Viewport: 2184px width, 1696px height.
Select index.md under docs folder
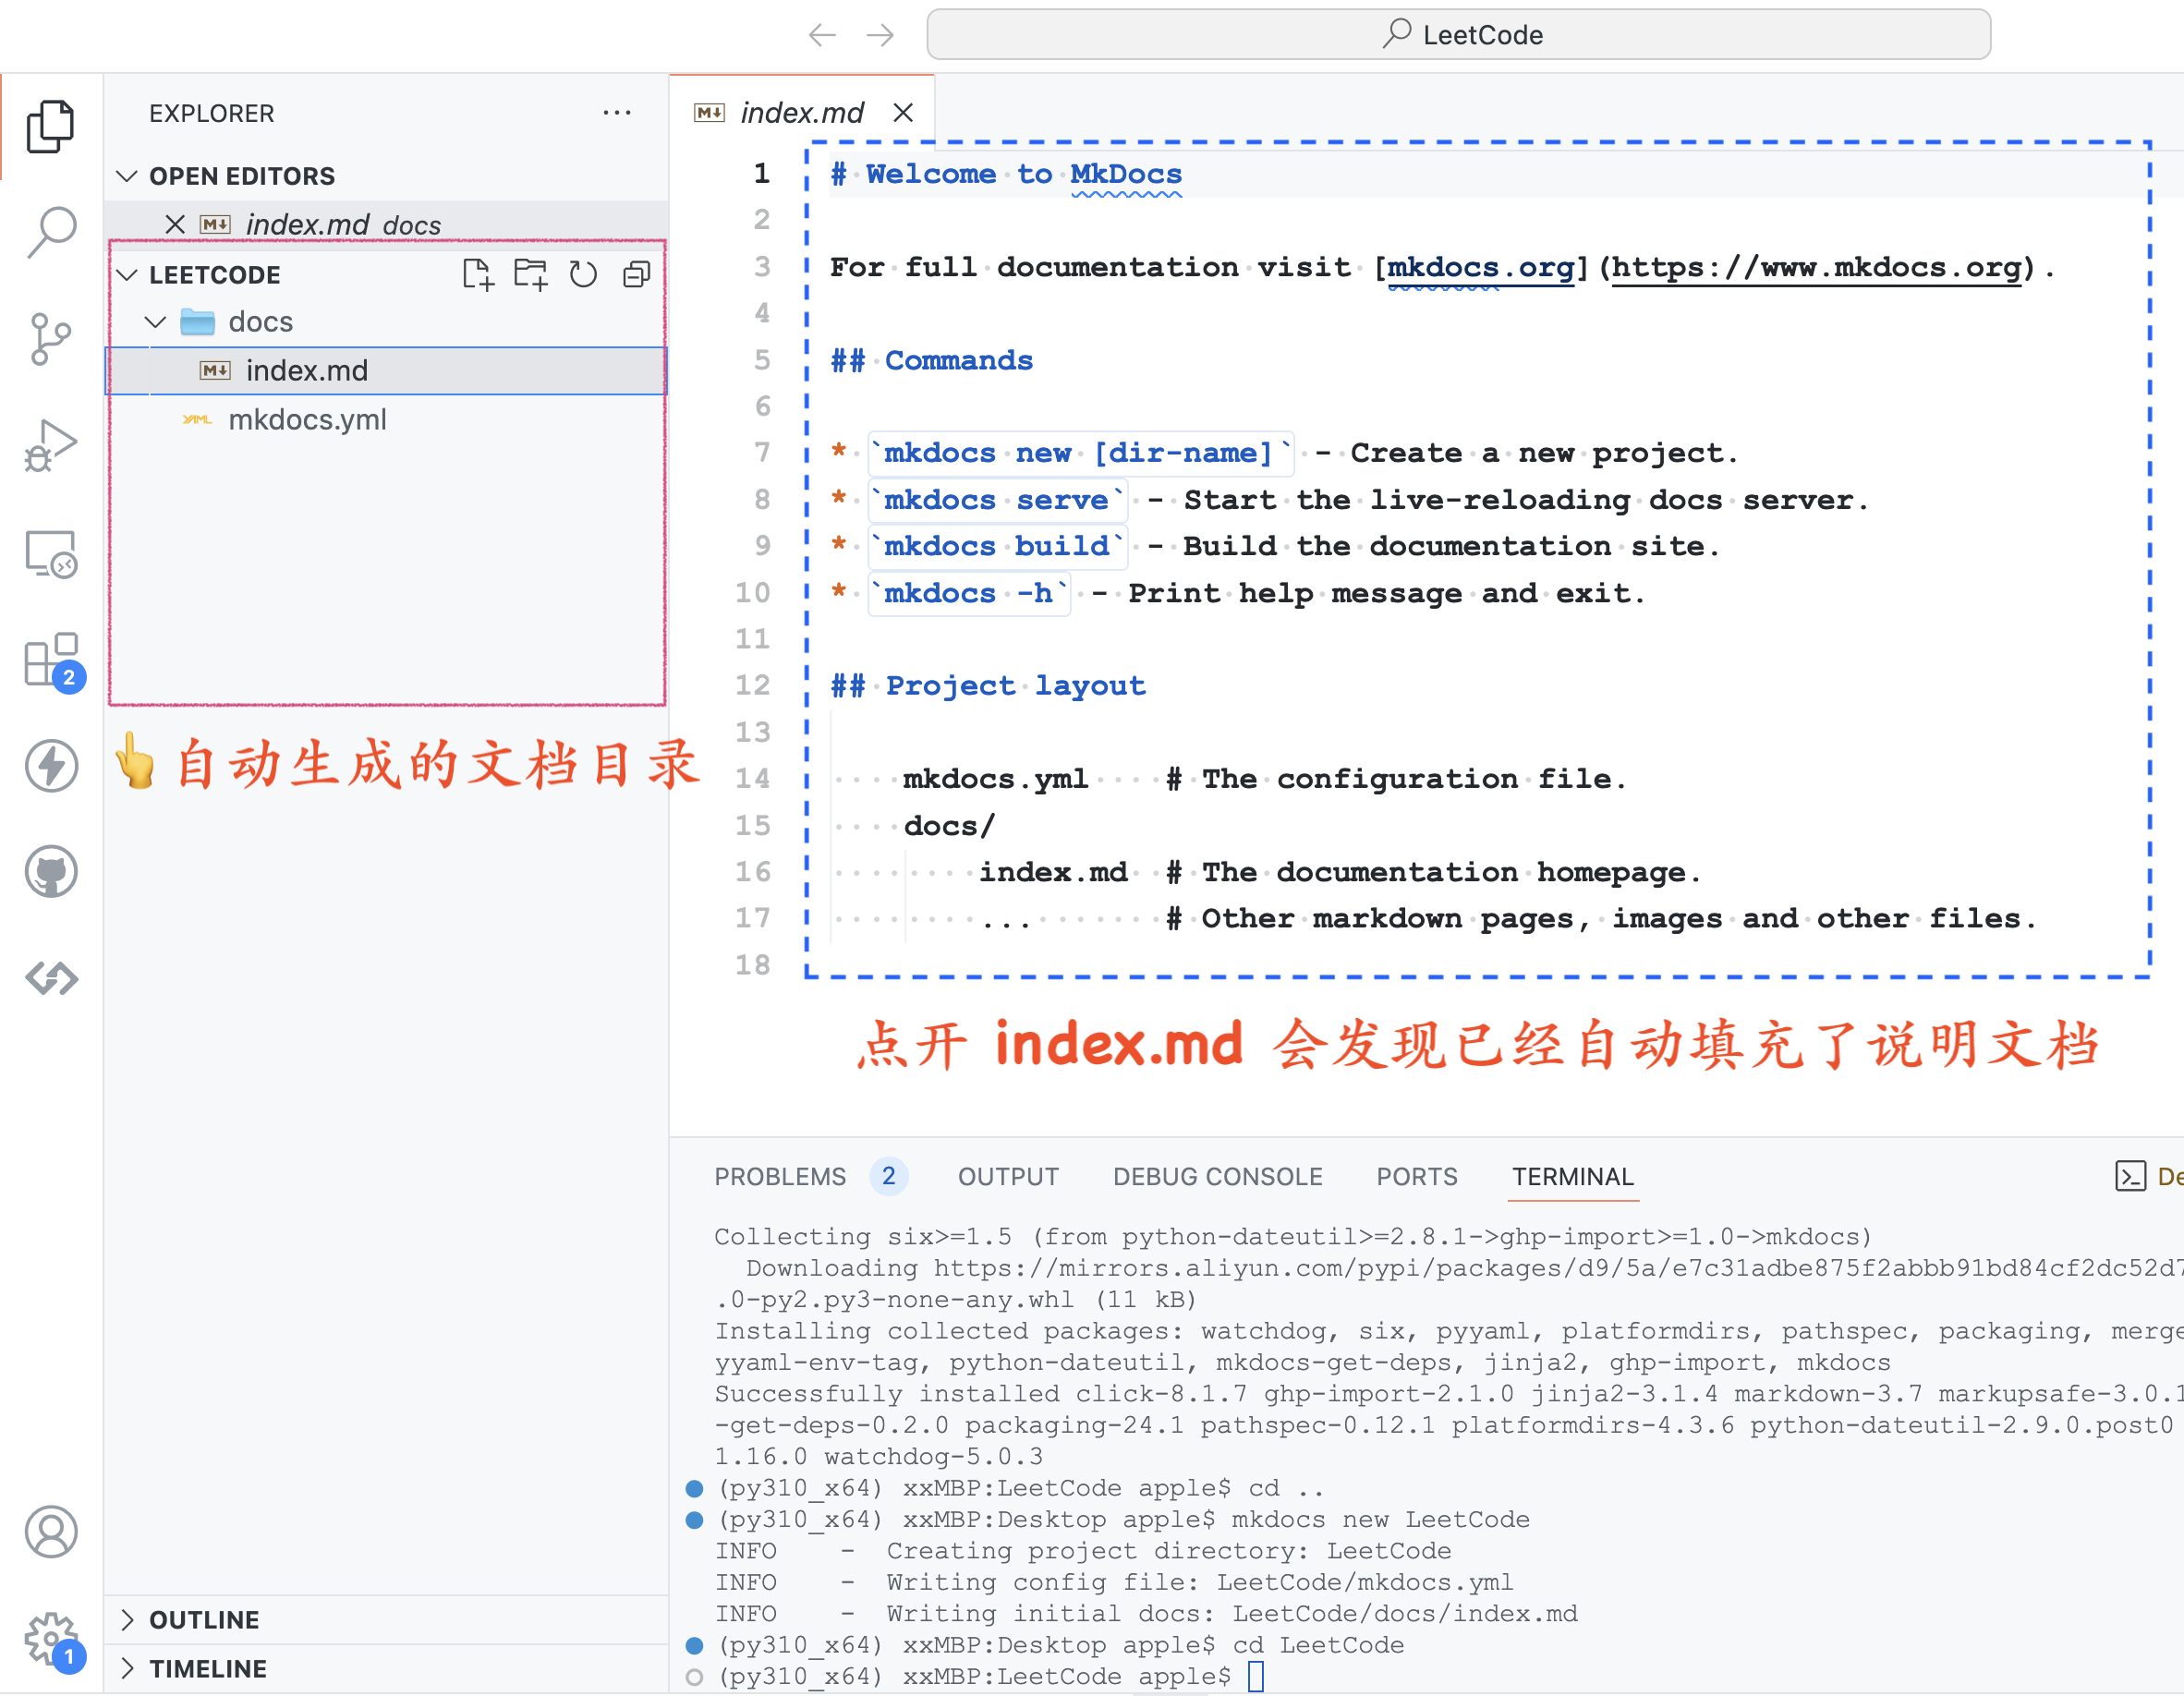(386, 371)
